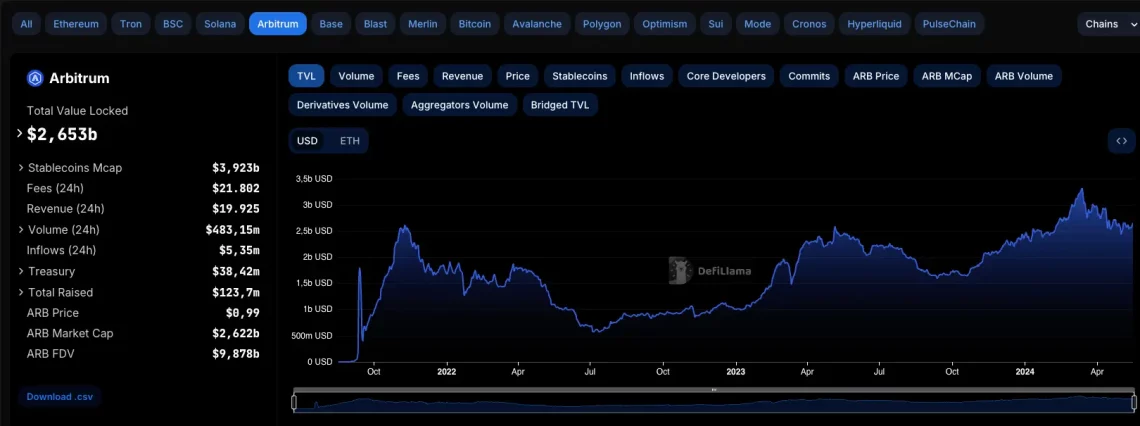The width and height of the screenshot is (1140, 426).
Task: Click the Revenue (24h) value $19.925
Action: [236, 209]
